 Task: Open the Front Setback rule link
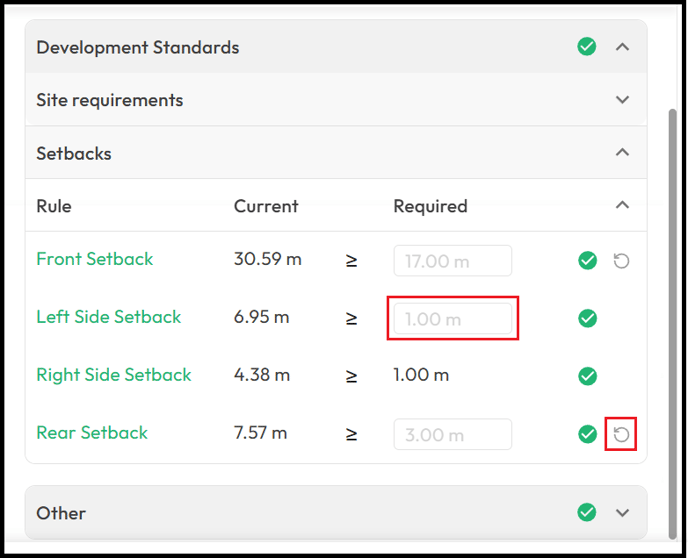coord(95,259)
